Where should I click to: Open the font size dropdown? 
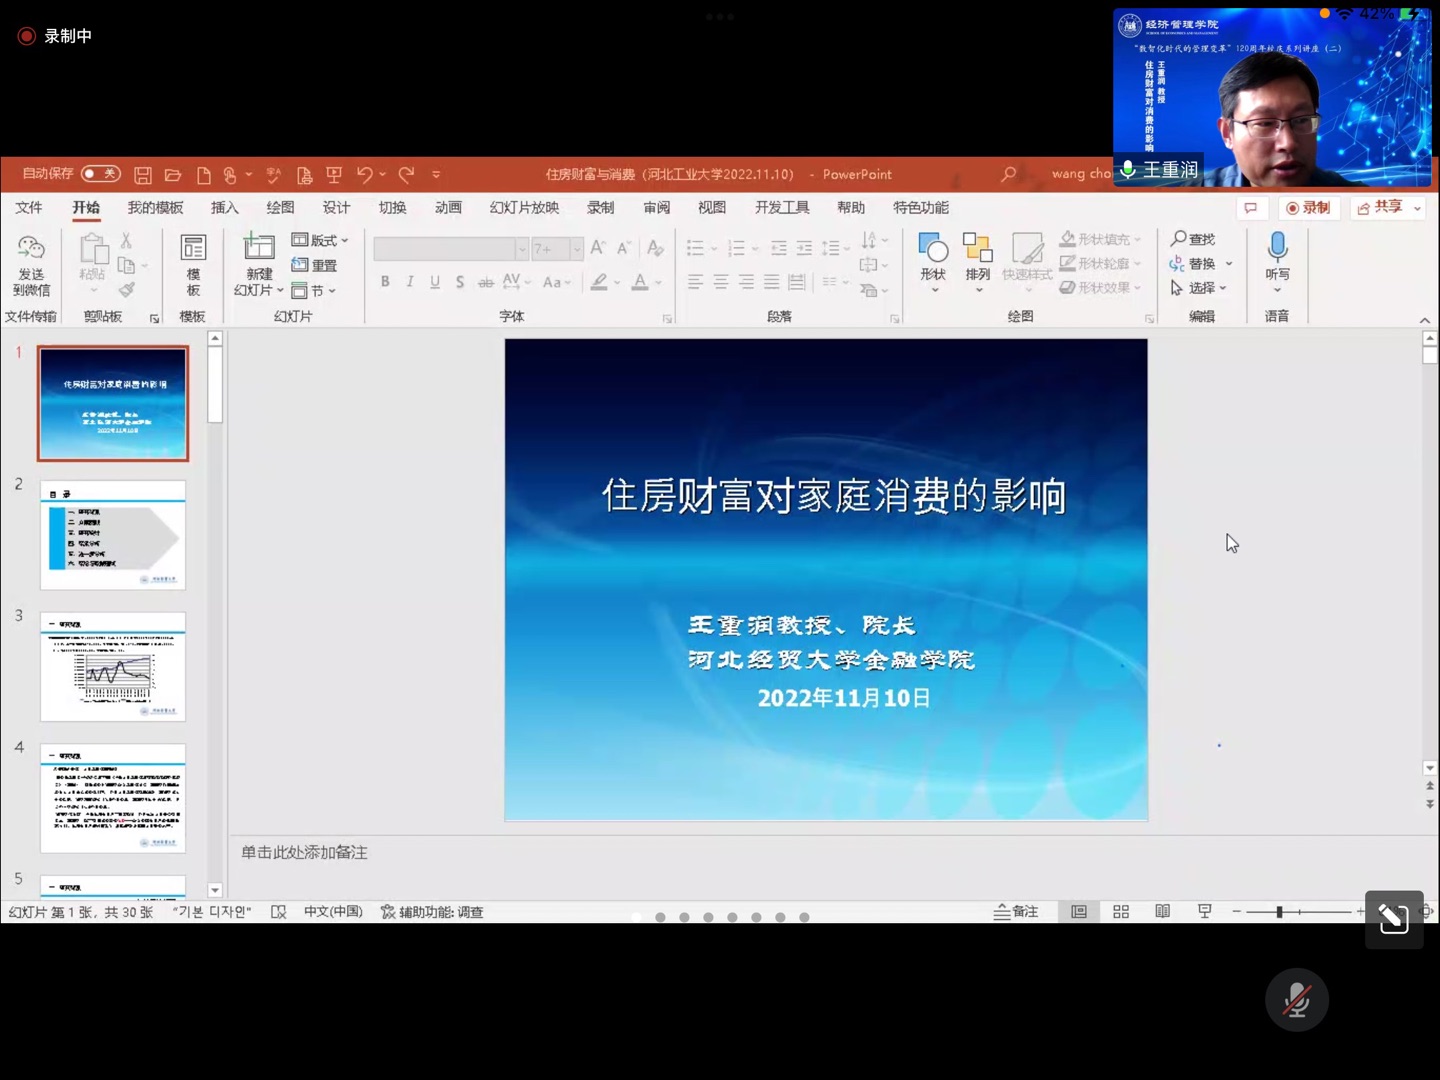coord(575,248)
